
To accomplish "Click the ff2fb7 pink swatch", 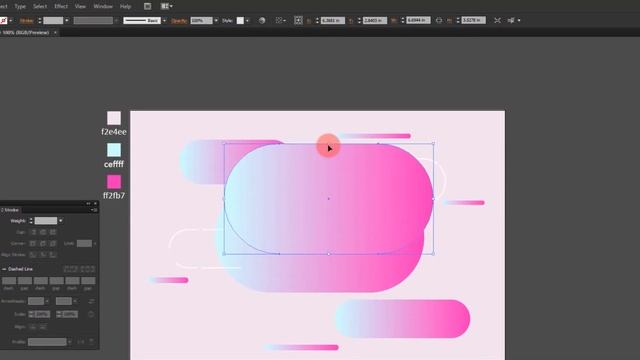I will (114, 182).
